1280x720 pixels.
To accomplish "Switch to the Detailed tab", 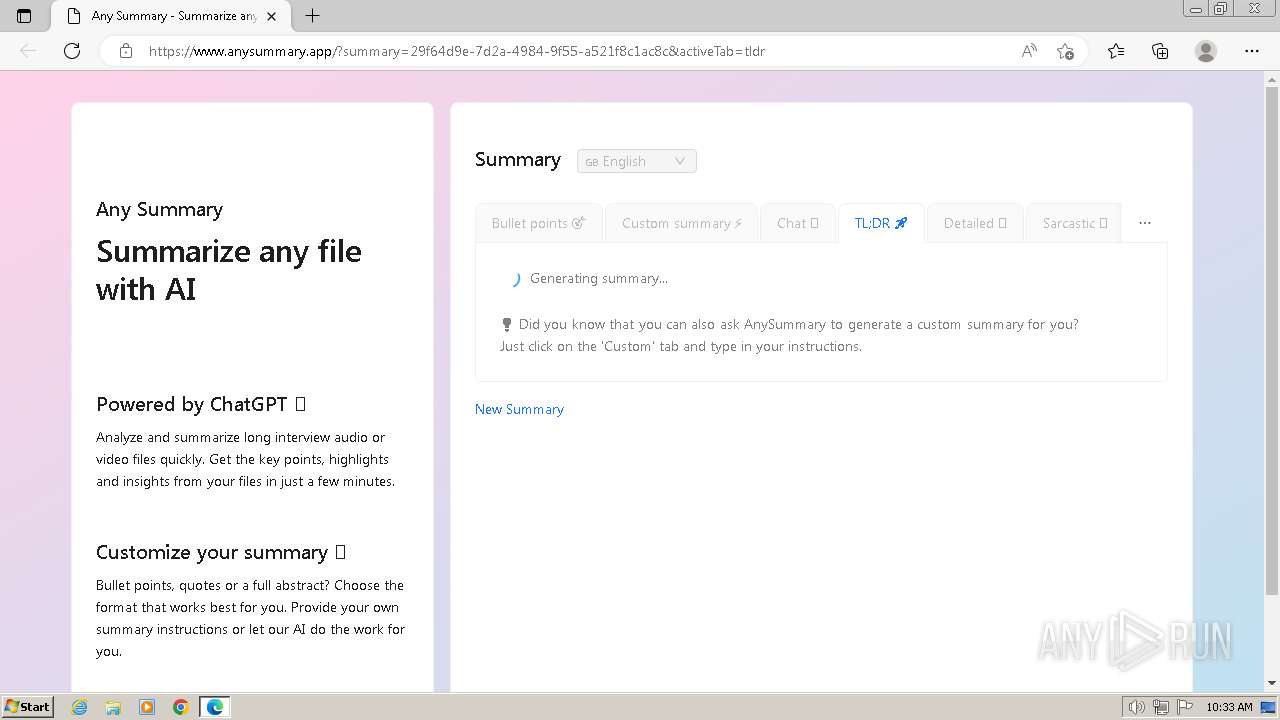I will click(975, 223).
